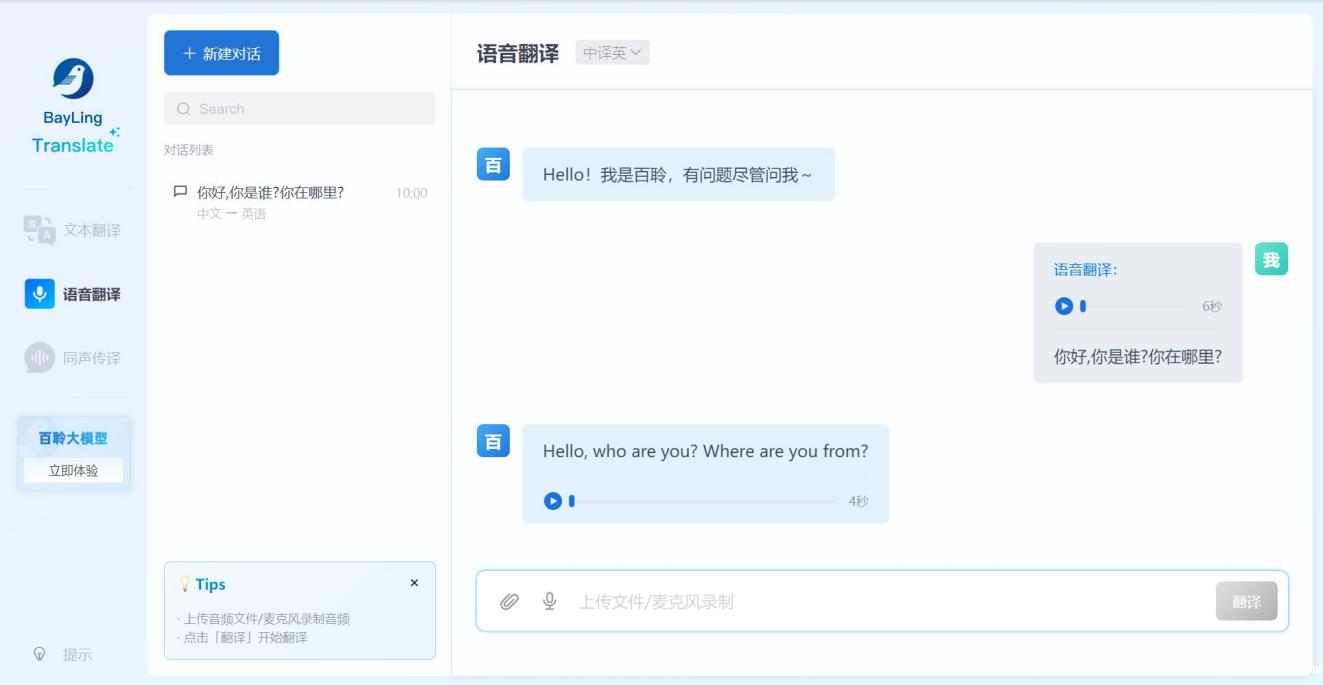Click the 百 bot avatar beside greeting message

pyautogui.click(x=493, y=165)
